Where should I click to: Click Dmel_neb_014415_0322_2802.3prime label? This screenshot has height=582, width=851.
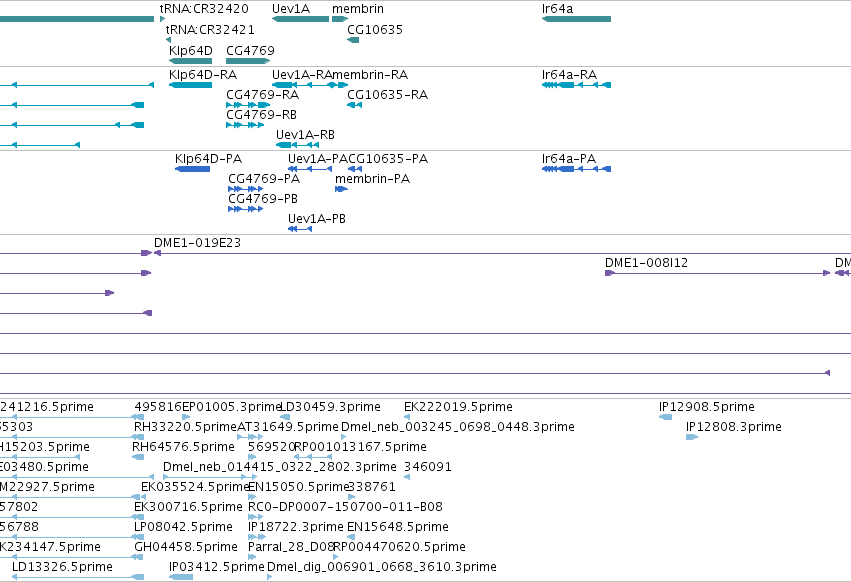pos(280,467)
